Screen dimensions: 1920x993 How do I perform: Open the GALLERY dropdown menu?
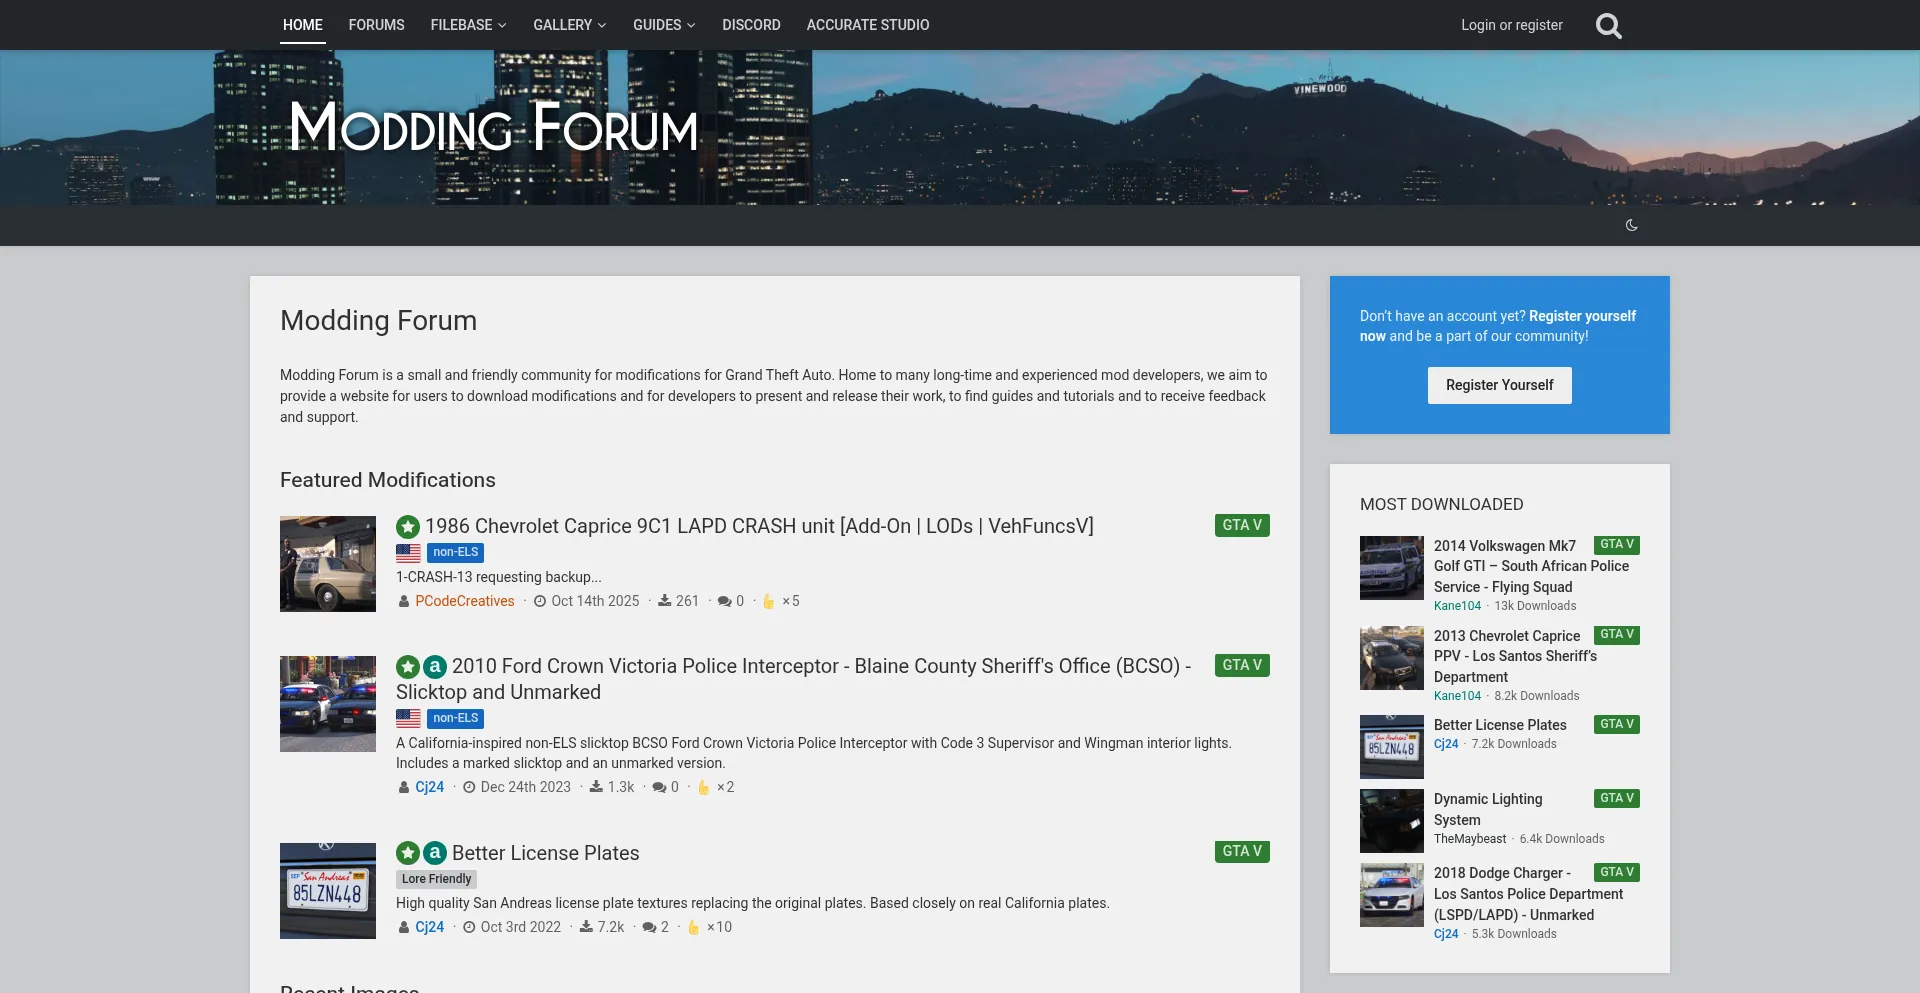click(569, 25)
